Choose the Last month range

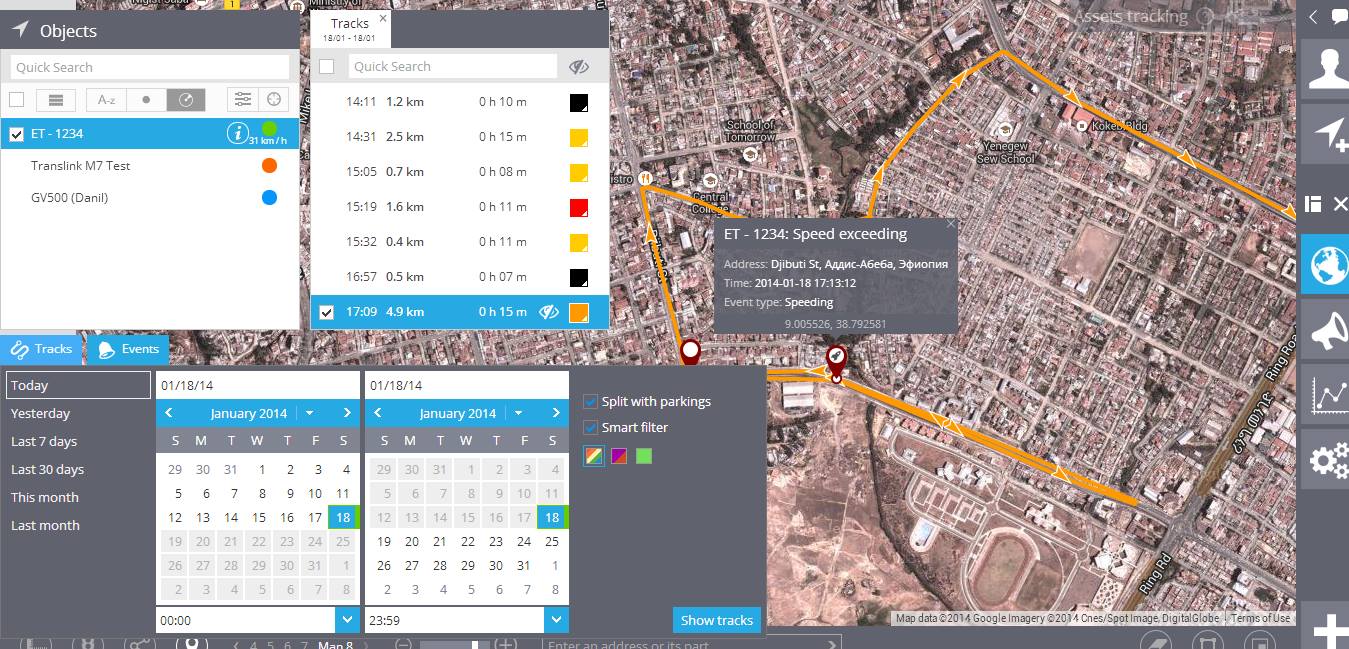[45, 525]
